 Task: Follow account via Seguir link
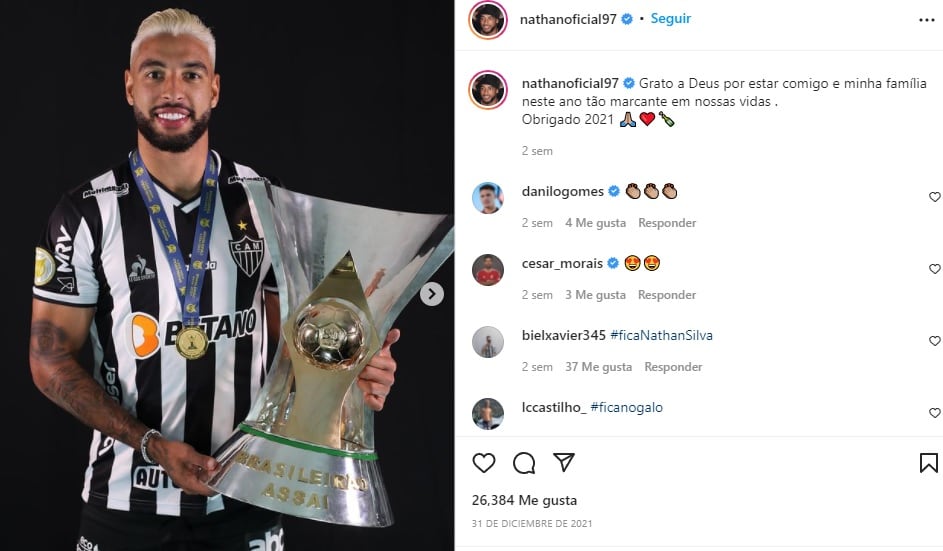coord(671,19)
